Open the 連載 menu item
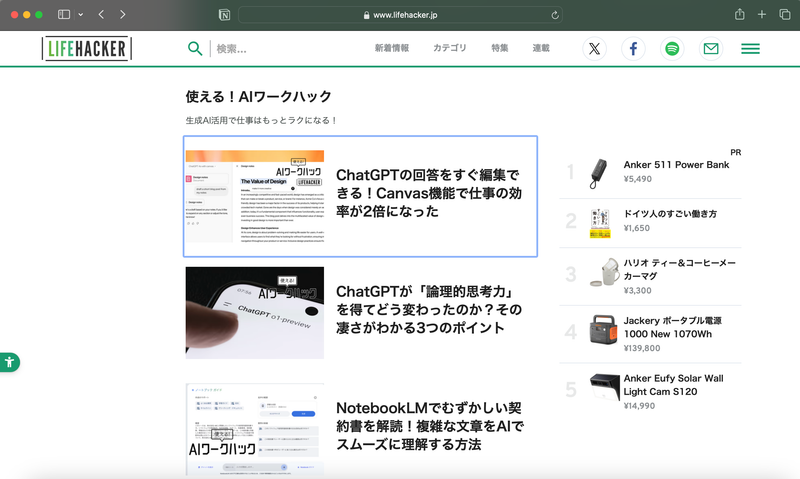 (x=541, y=48)
